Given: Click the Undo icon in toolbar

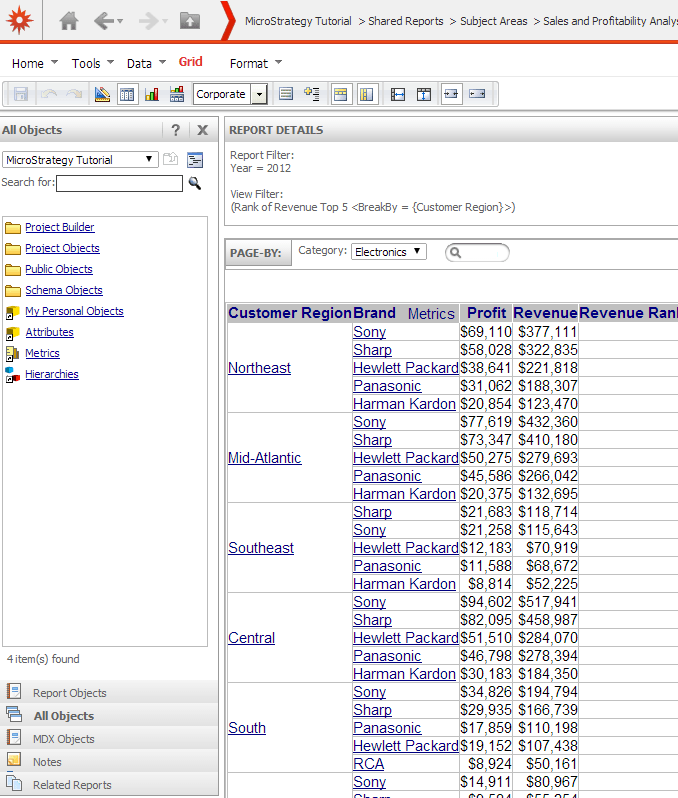Looking at the screenshot, I should point(49,94).
